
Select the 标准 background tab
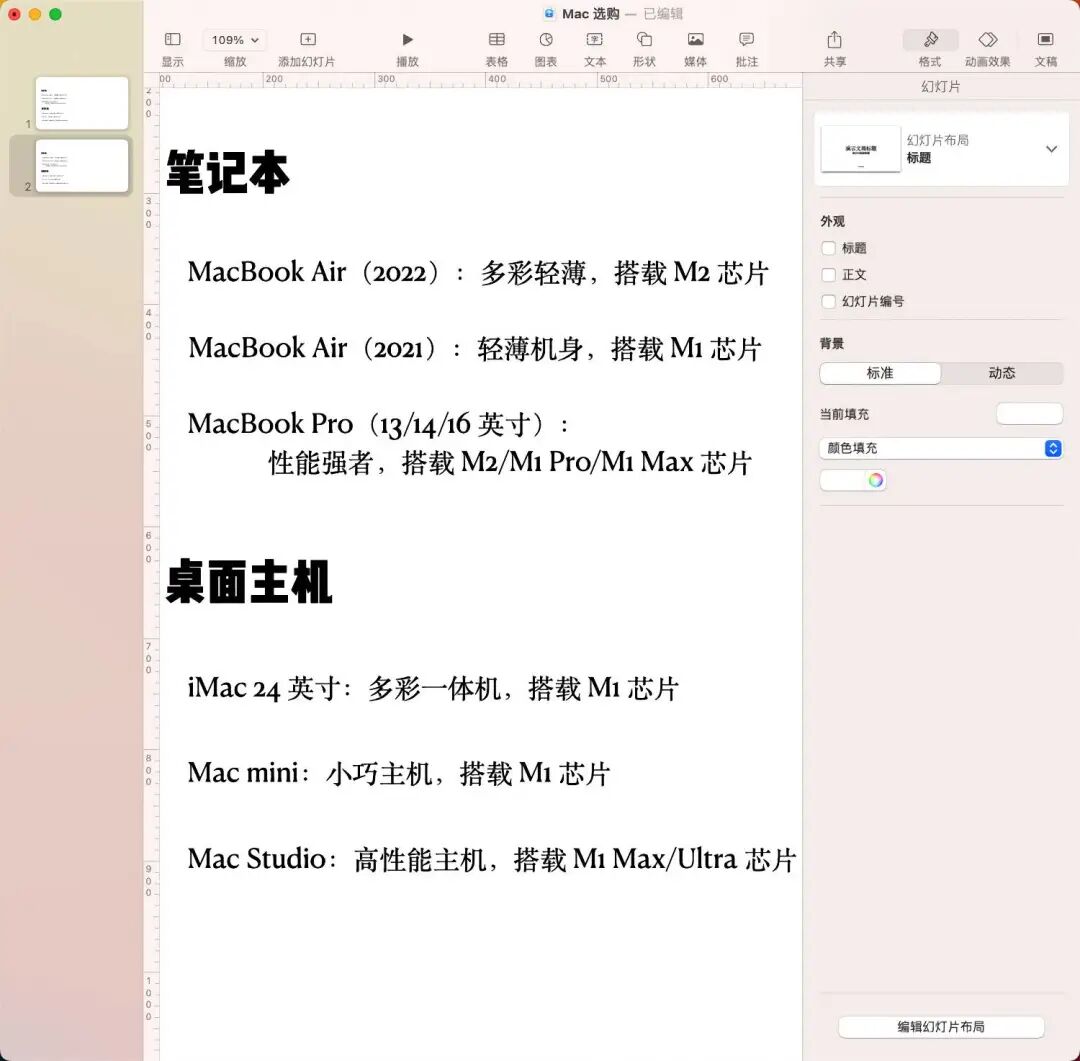pyautogui.click(x=880, y=373)
